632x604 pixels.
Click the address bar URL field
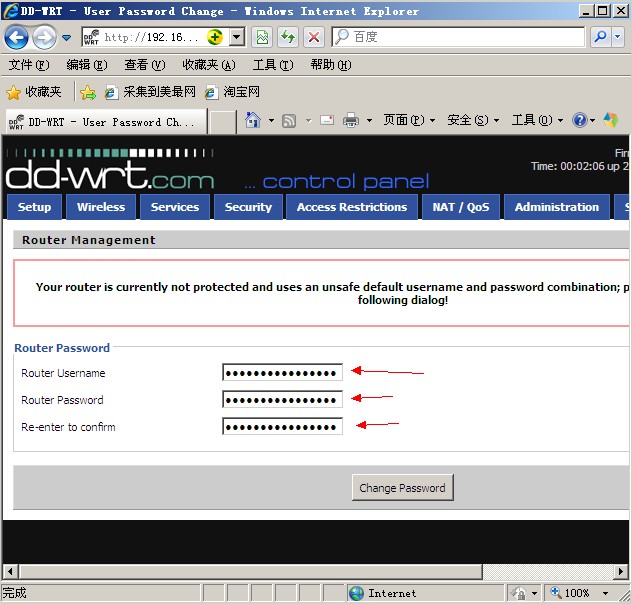click(152, 37)
